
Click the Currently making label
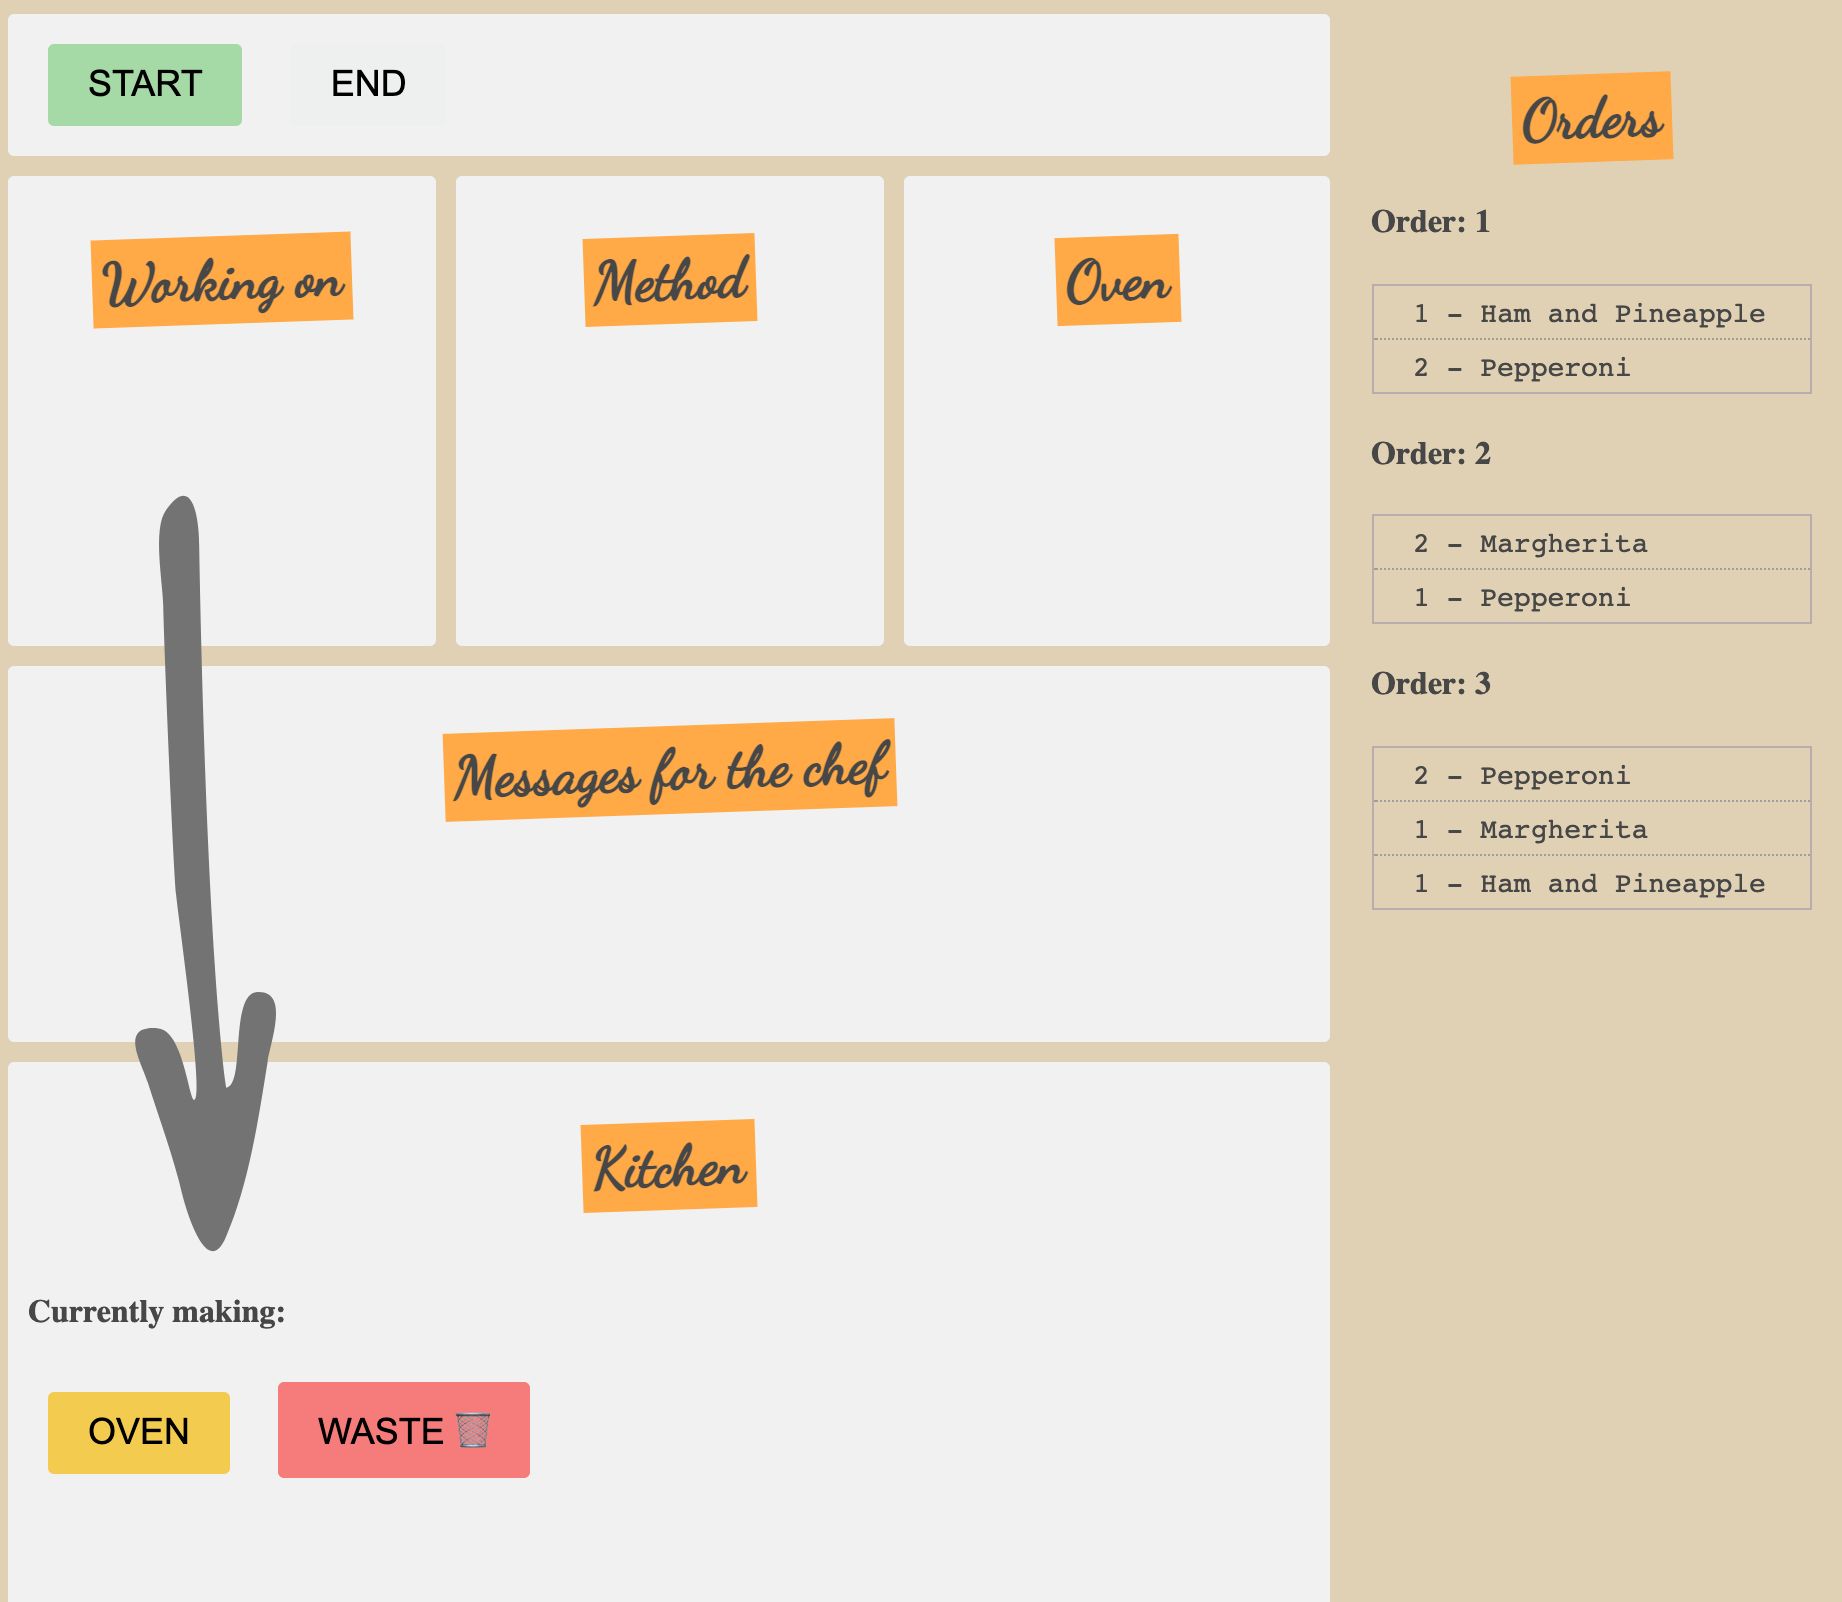[x=157, y=1312]
